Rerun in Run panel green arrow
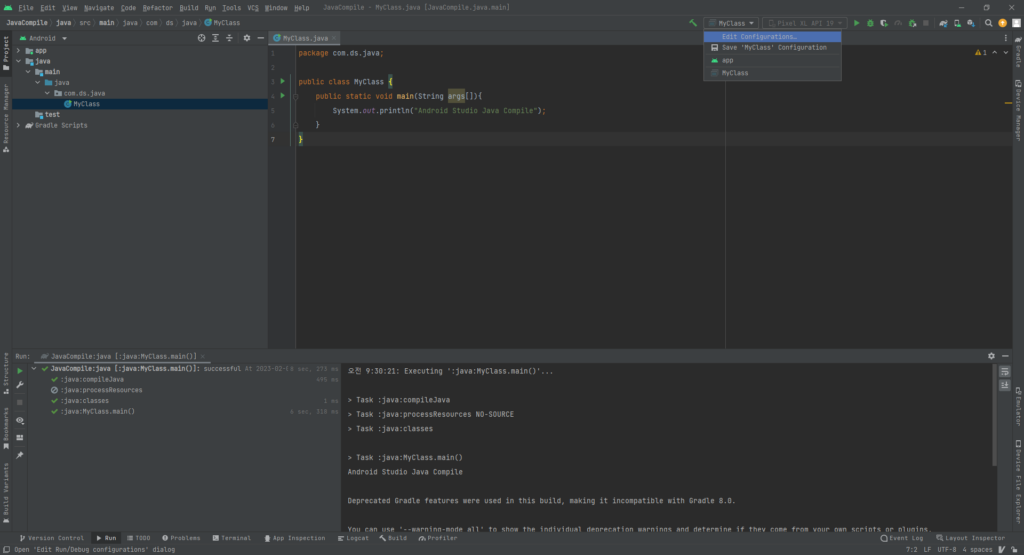This screenshot has height=555, width=1024. 20,370
